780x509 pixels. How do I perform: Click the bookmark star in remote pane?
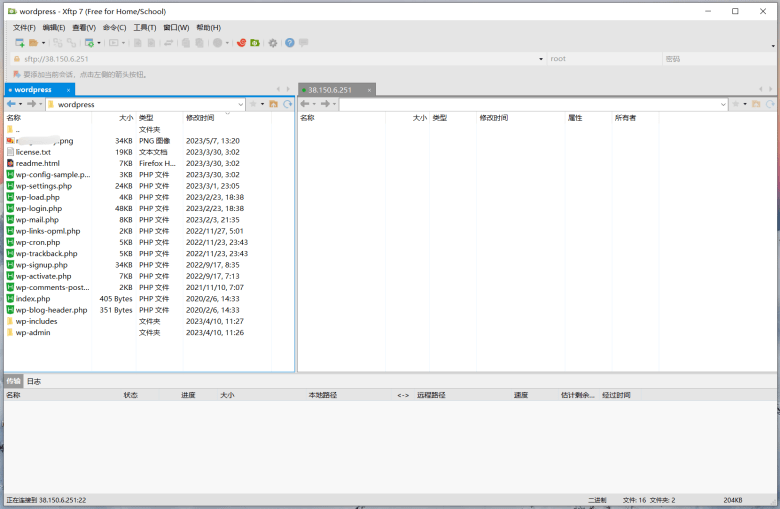[736, 104]
